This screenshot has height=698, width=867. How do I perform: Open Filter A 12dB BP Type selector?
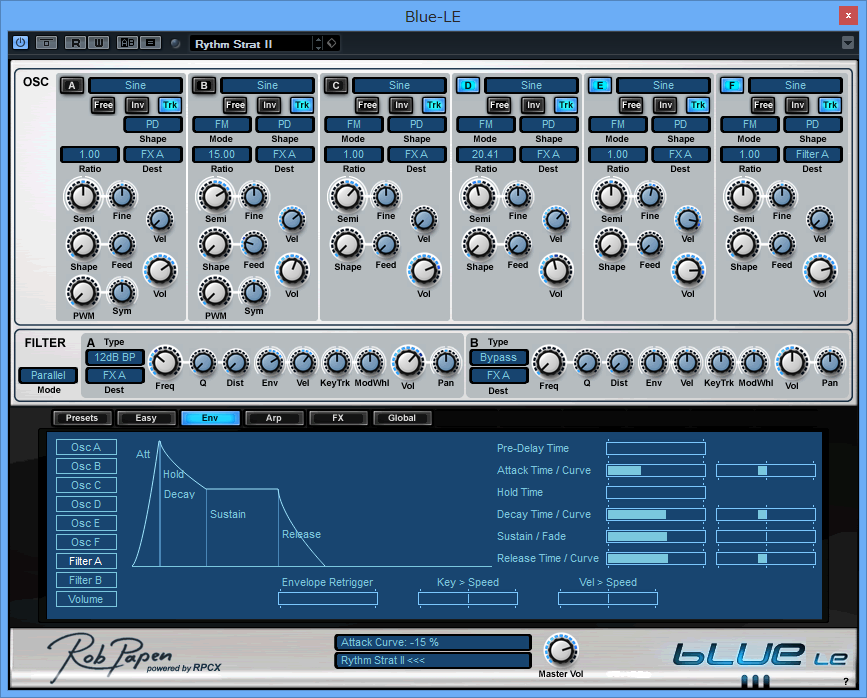[x=114, y=357]
